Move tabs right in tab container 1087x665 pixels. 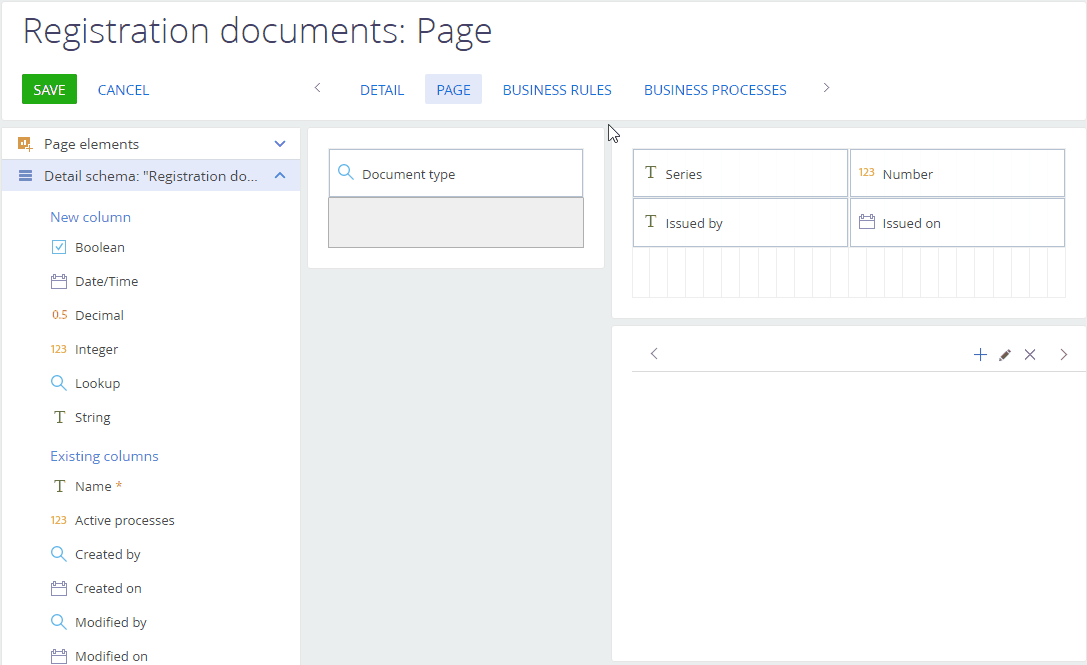tap(1063, 354)
